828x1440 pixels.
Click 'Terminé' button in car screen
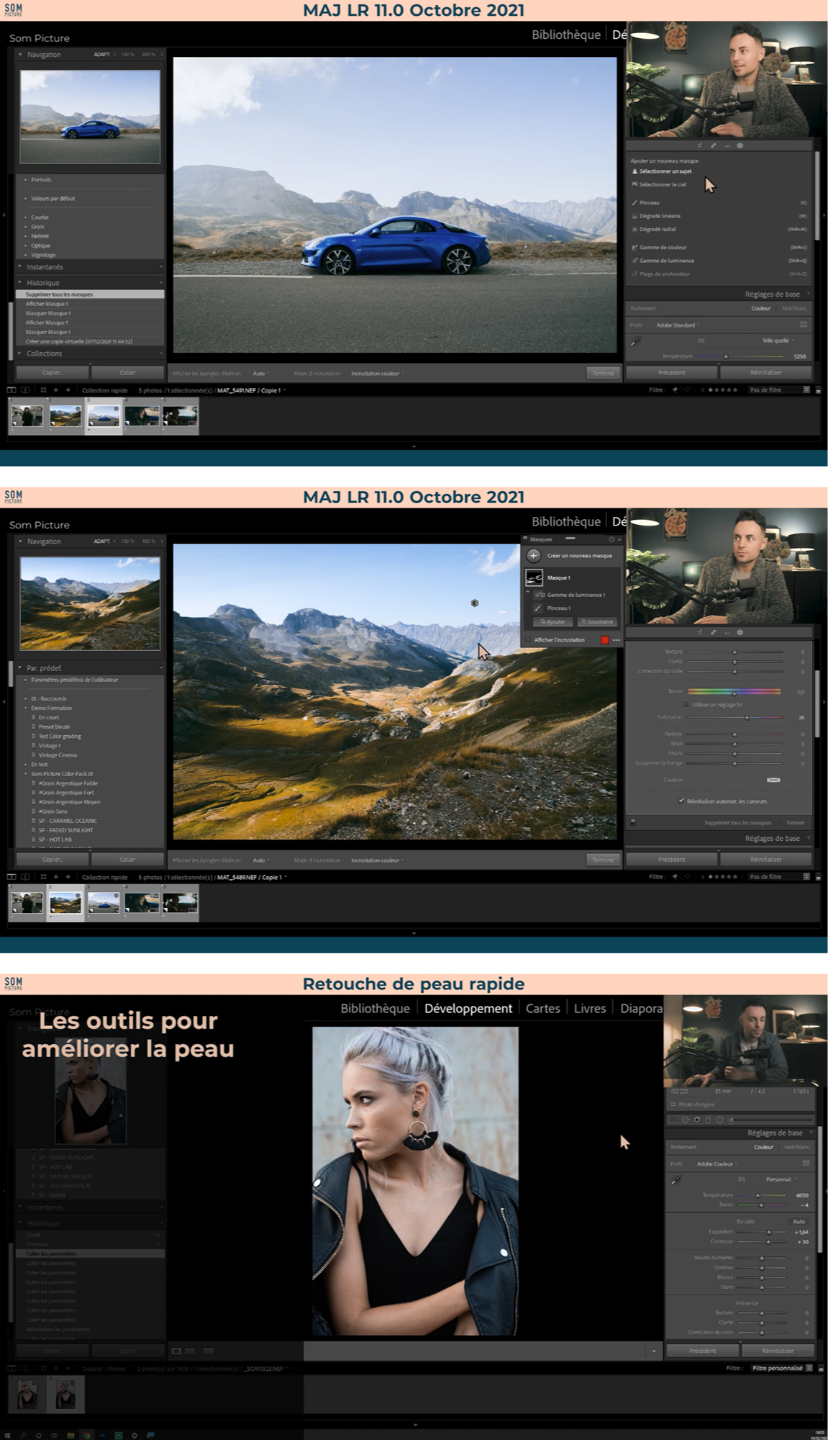(603, 372)
